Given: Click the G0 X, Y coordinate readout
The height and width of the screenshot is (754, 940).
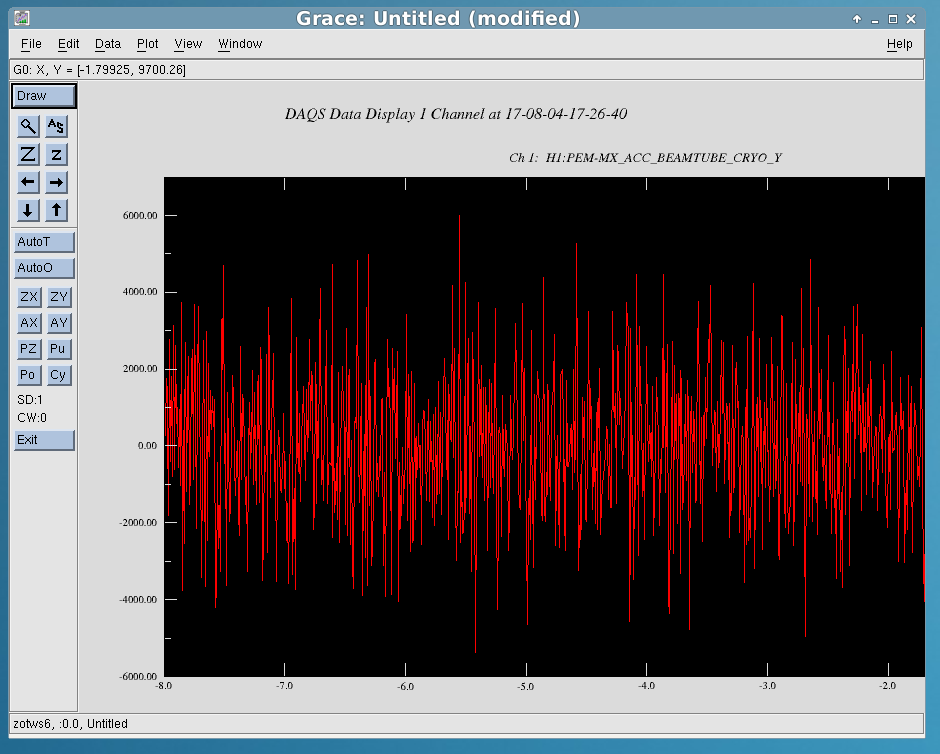Looking at the screenshot, I should pyautogui.click(x=100, y=70).
